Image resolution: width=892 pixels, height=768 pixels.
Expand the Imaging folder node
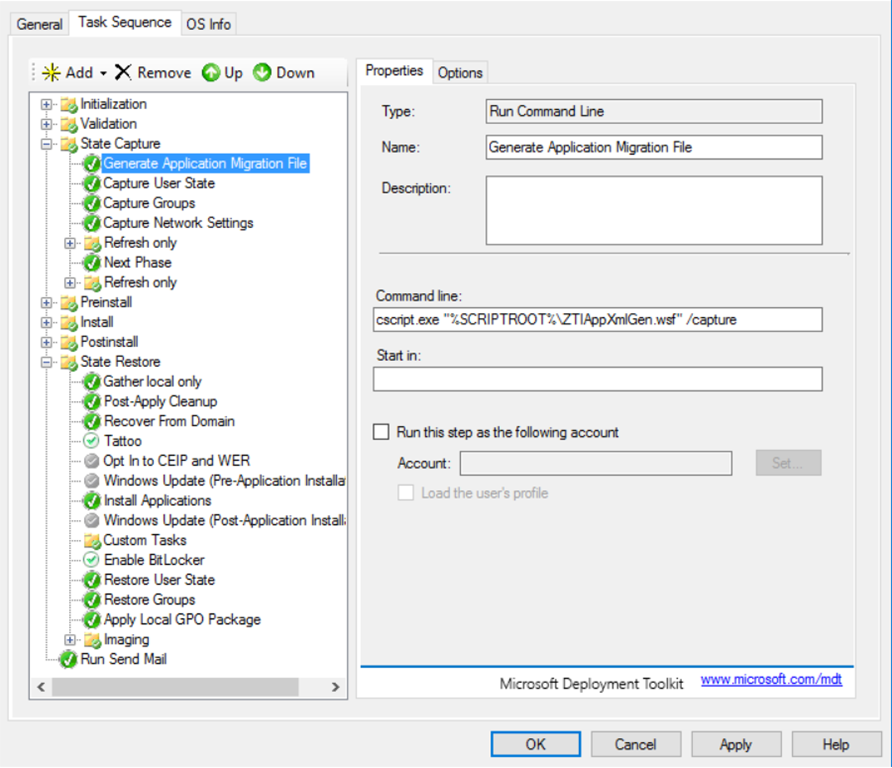point(70,639)
